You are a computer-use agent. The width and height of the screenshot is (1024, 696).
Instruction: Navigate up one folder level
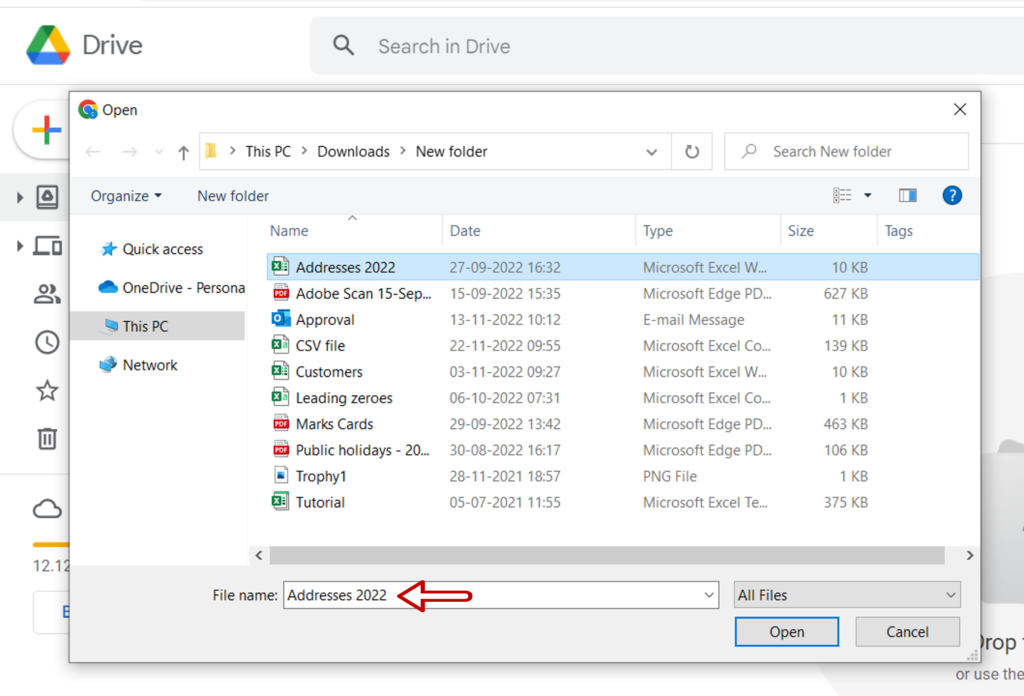(x=182, y=151)
